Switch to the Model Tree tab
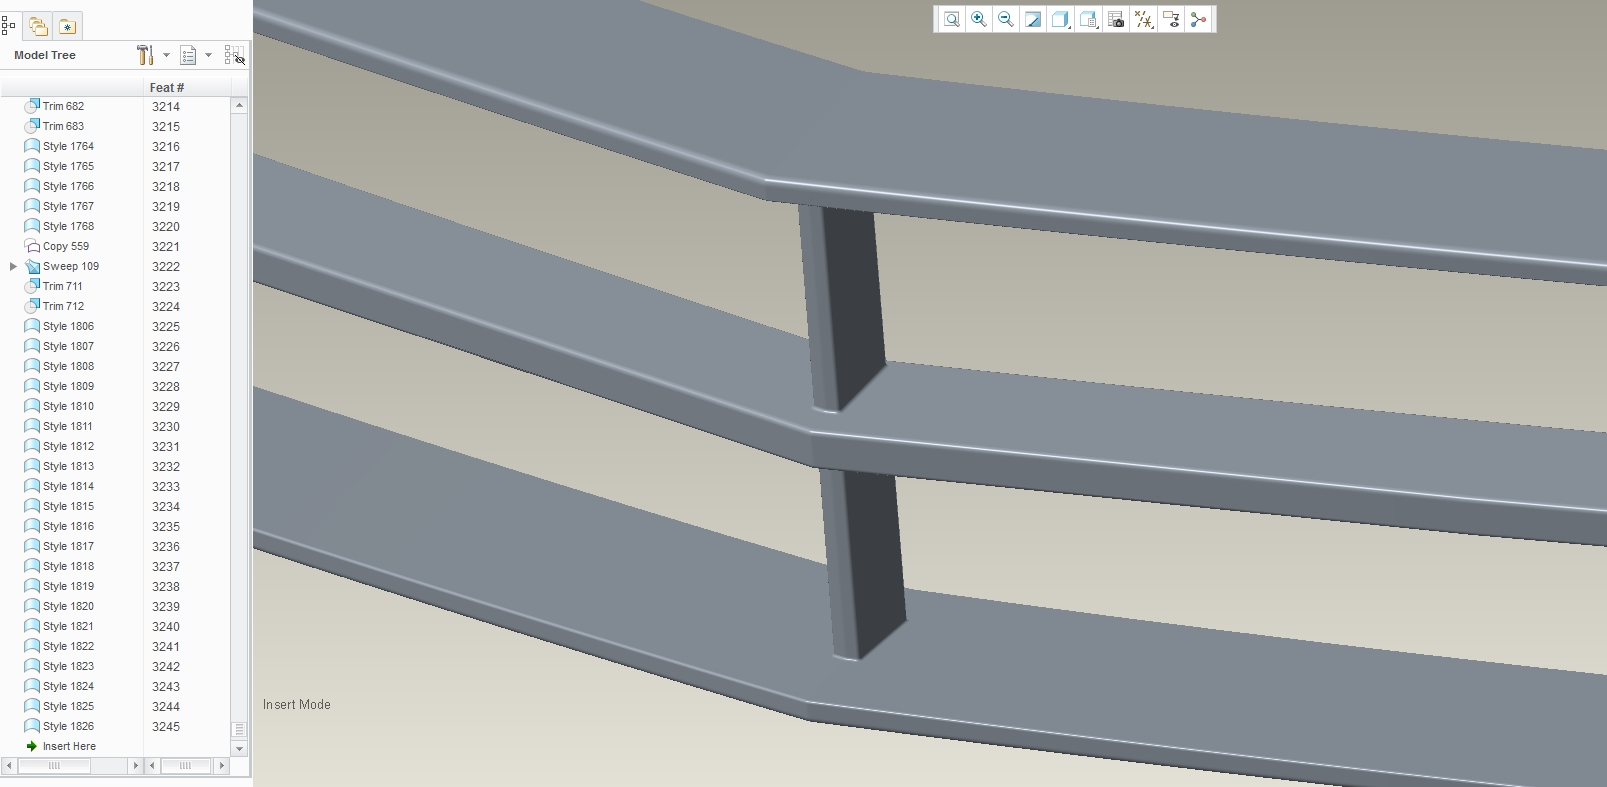Viewport: 1607px width, 787px height. point(9,25)
